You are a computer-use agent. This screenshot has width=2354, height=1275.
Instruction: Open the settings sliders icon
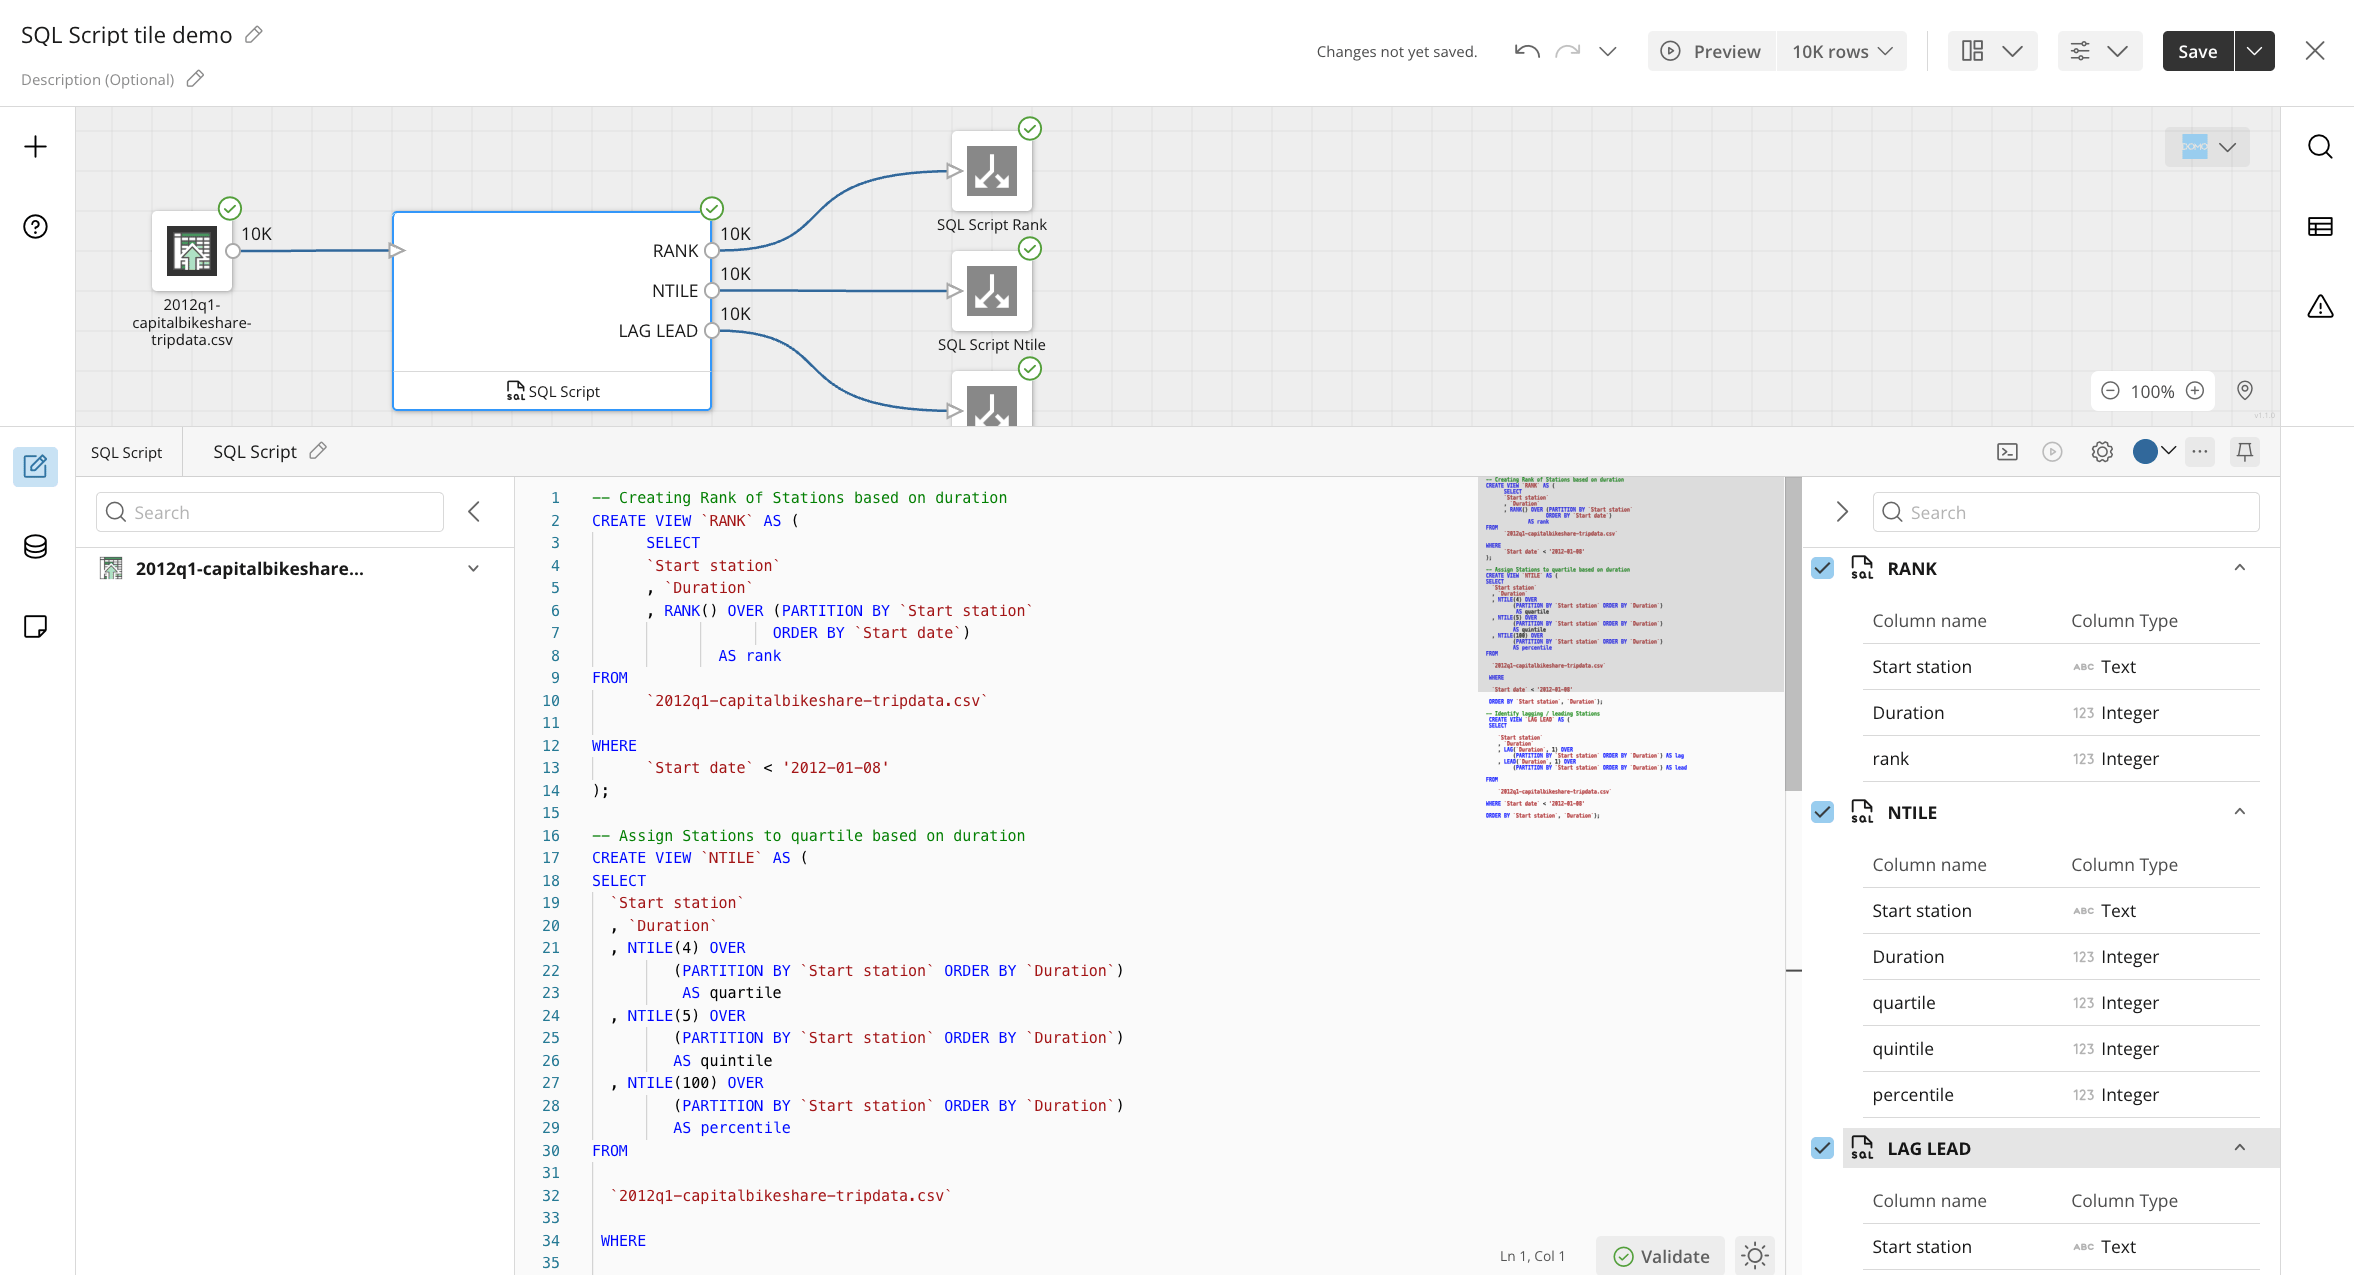[2080, 51]
